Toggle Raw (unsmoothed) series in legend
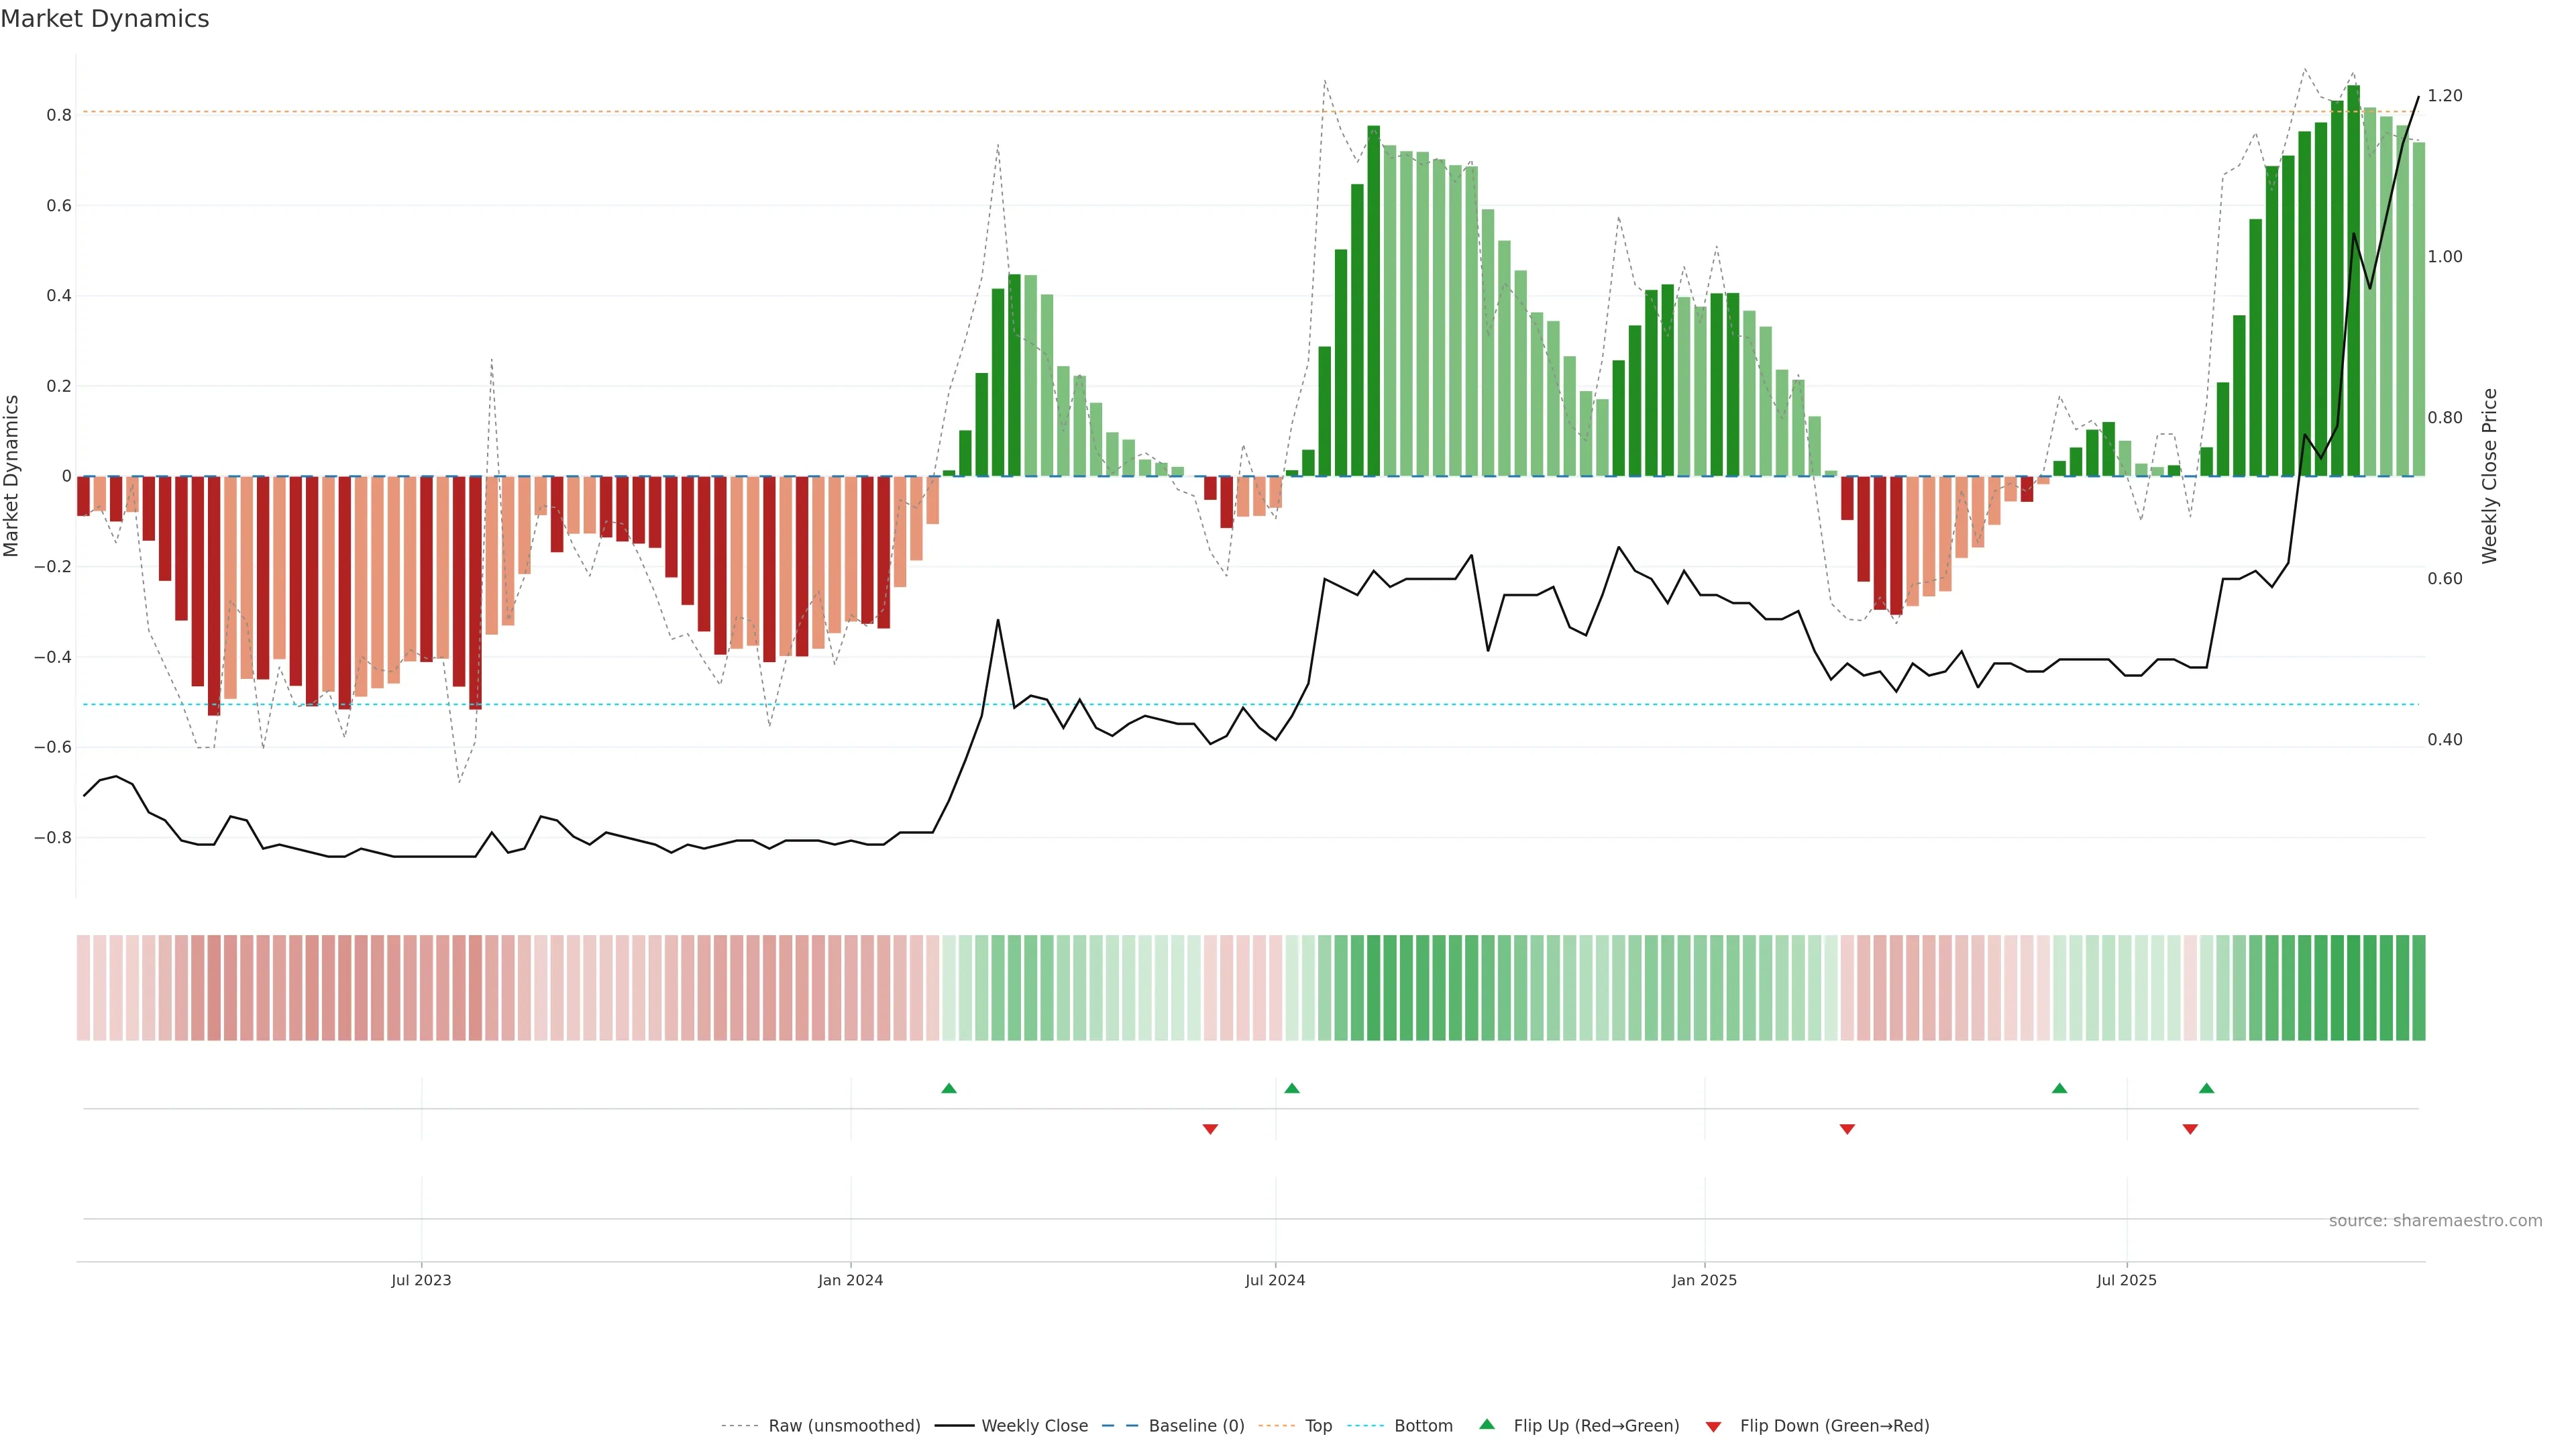The width and height of the screenshot is (2576, 1449). [844, 1426]
